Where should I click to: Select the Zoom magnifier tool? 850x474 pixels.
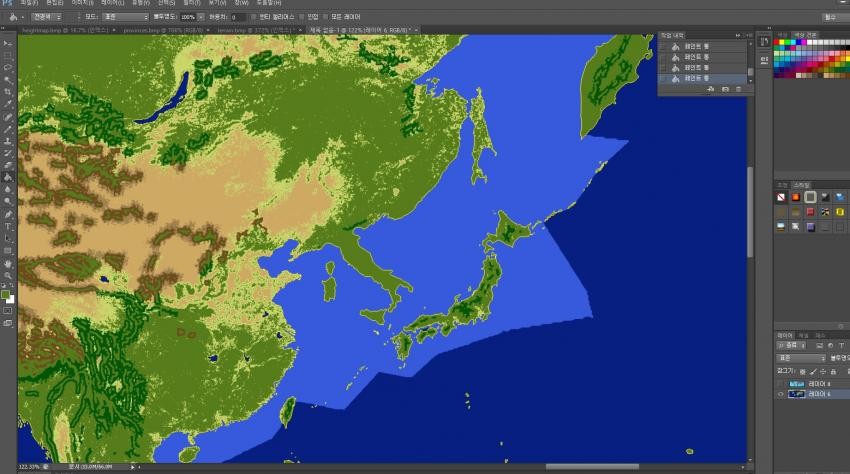8,275
